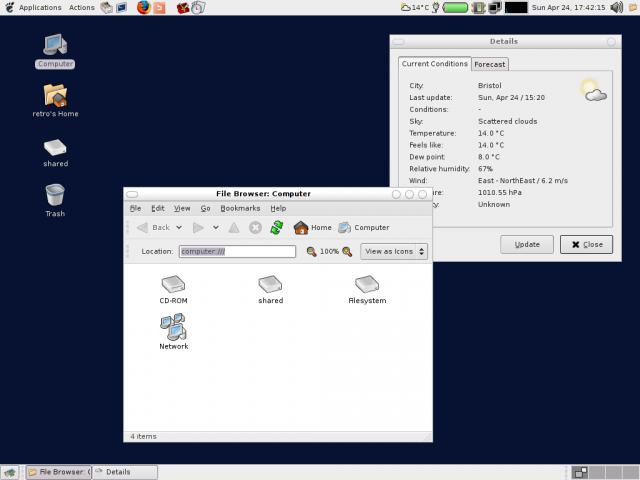Switch to the Forecast tab
The image size is (640, 480).
click(490, 64)
